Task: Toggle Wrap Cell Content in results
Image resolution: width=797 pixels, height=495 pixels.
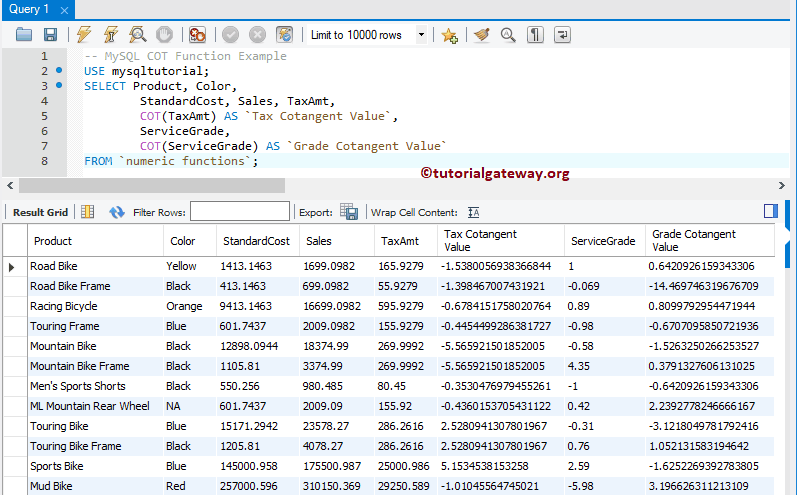Action: [x=474, y=212]
